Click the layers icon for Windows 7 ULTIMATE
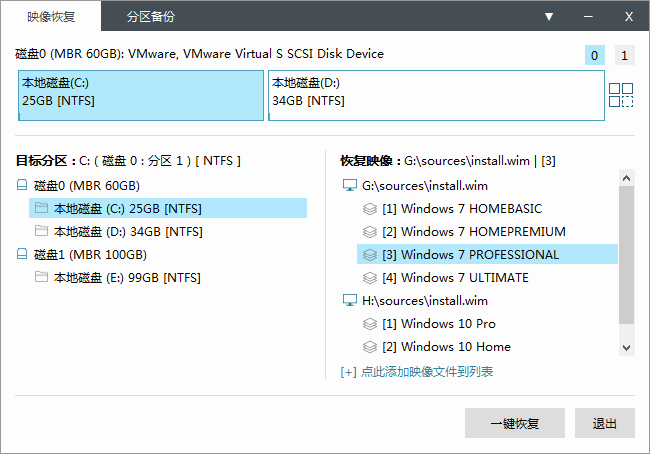Screen dimensions: 650x454 click(x=369, y=277)
